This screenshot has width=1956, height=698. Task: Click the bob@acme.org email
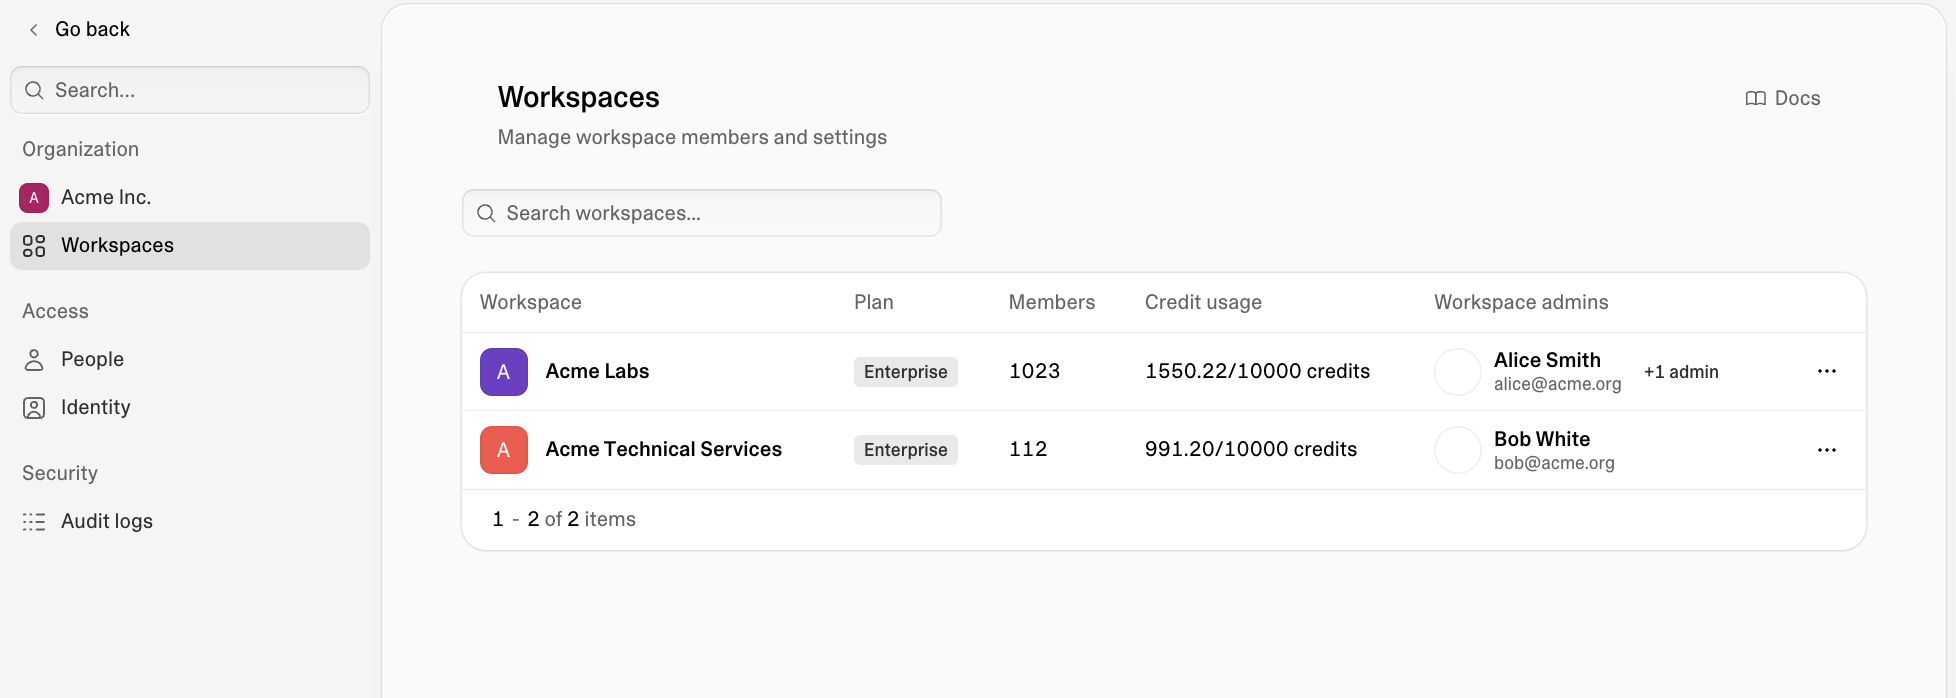point(1554,463)
